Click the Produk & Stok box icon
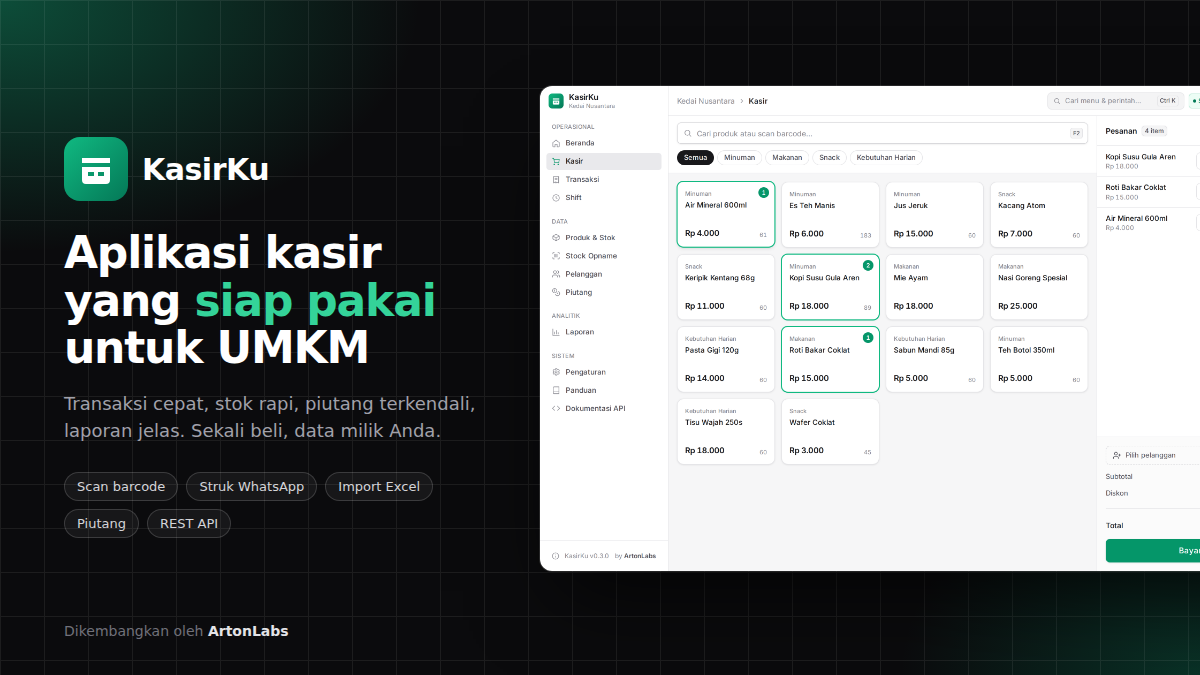The image size is (1200, 675). click(x=556, y=238)
